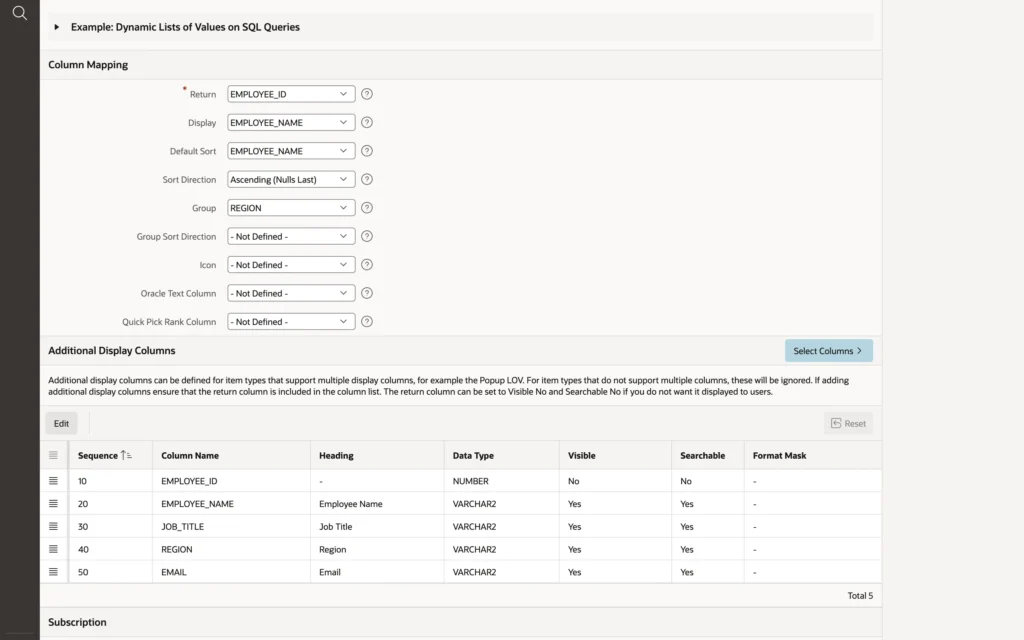Screen dimensions: 1024x640
Task: Expand the Dynamic Lists of Values example
Action: coord(57,27)
